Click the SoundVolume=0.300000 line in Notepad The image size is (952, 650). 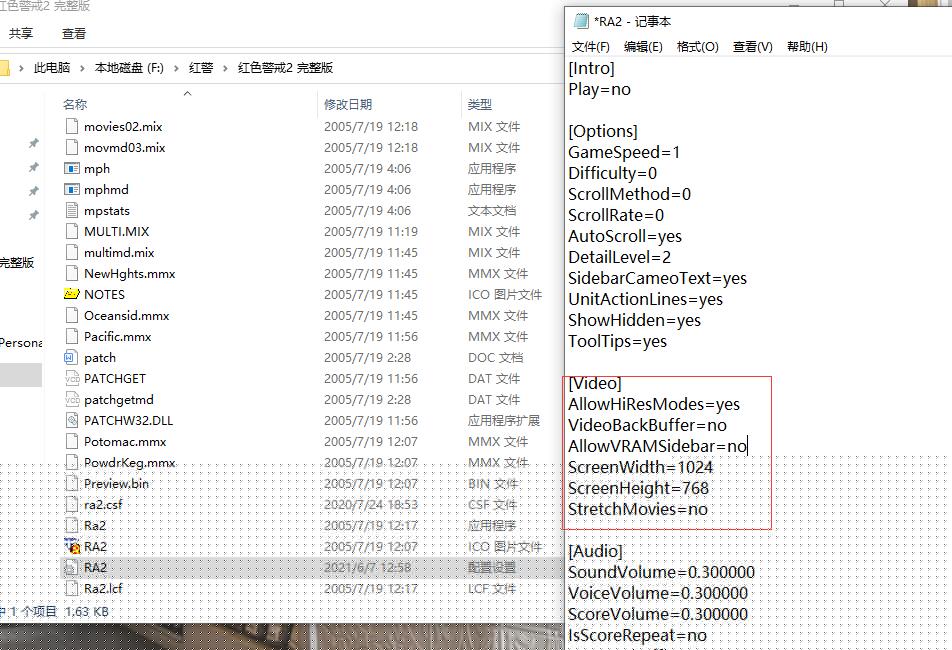coord(661,572)
